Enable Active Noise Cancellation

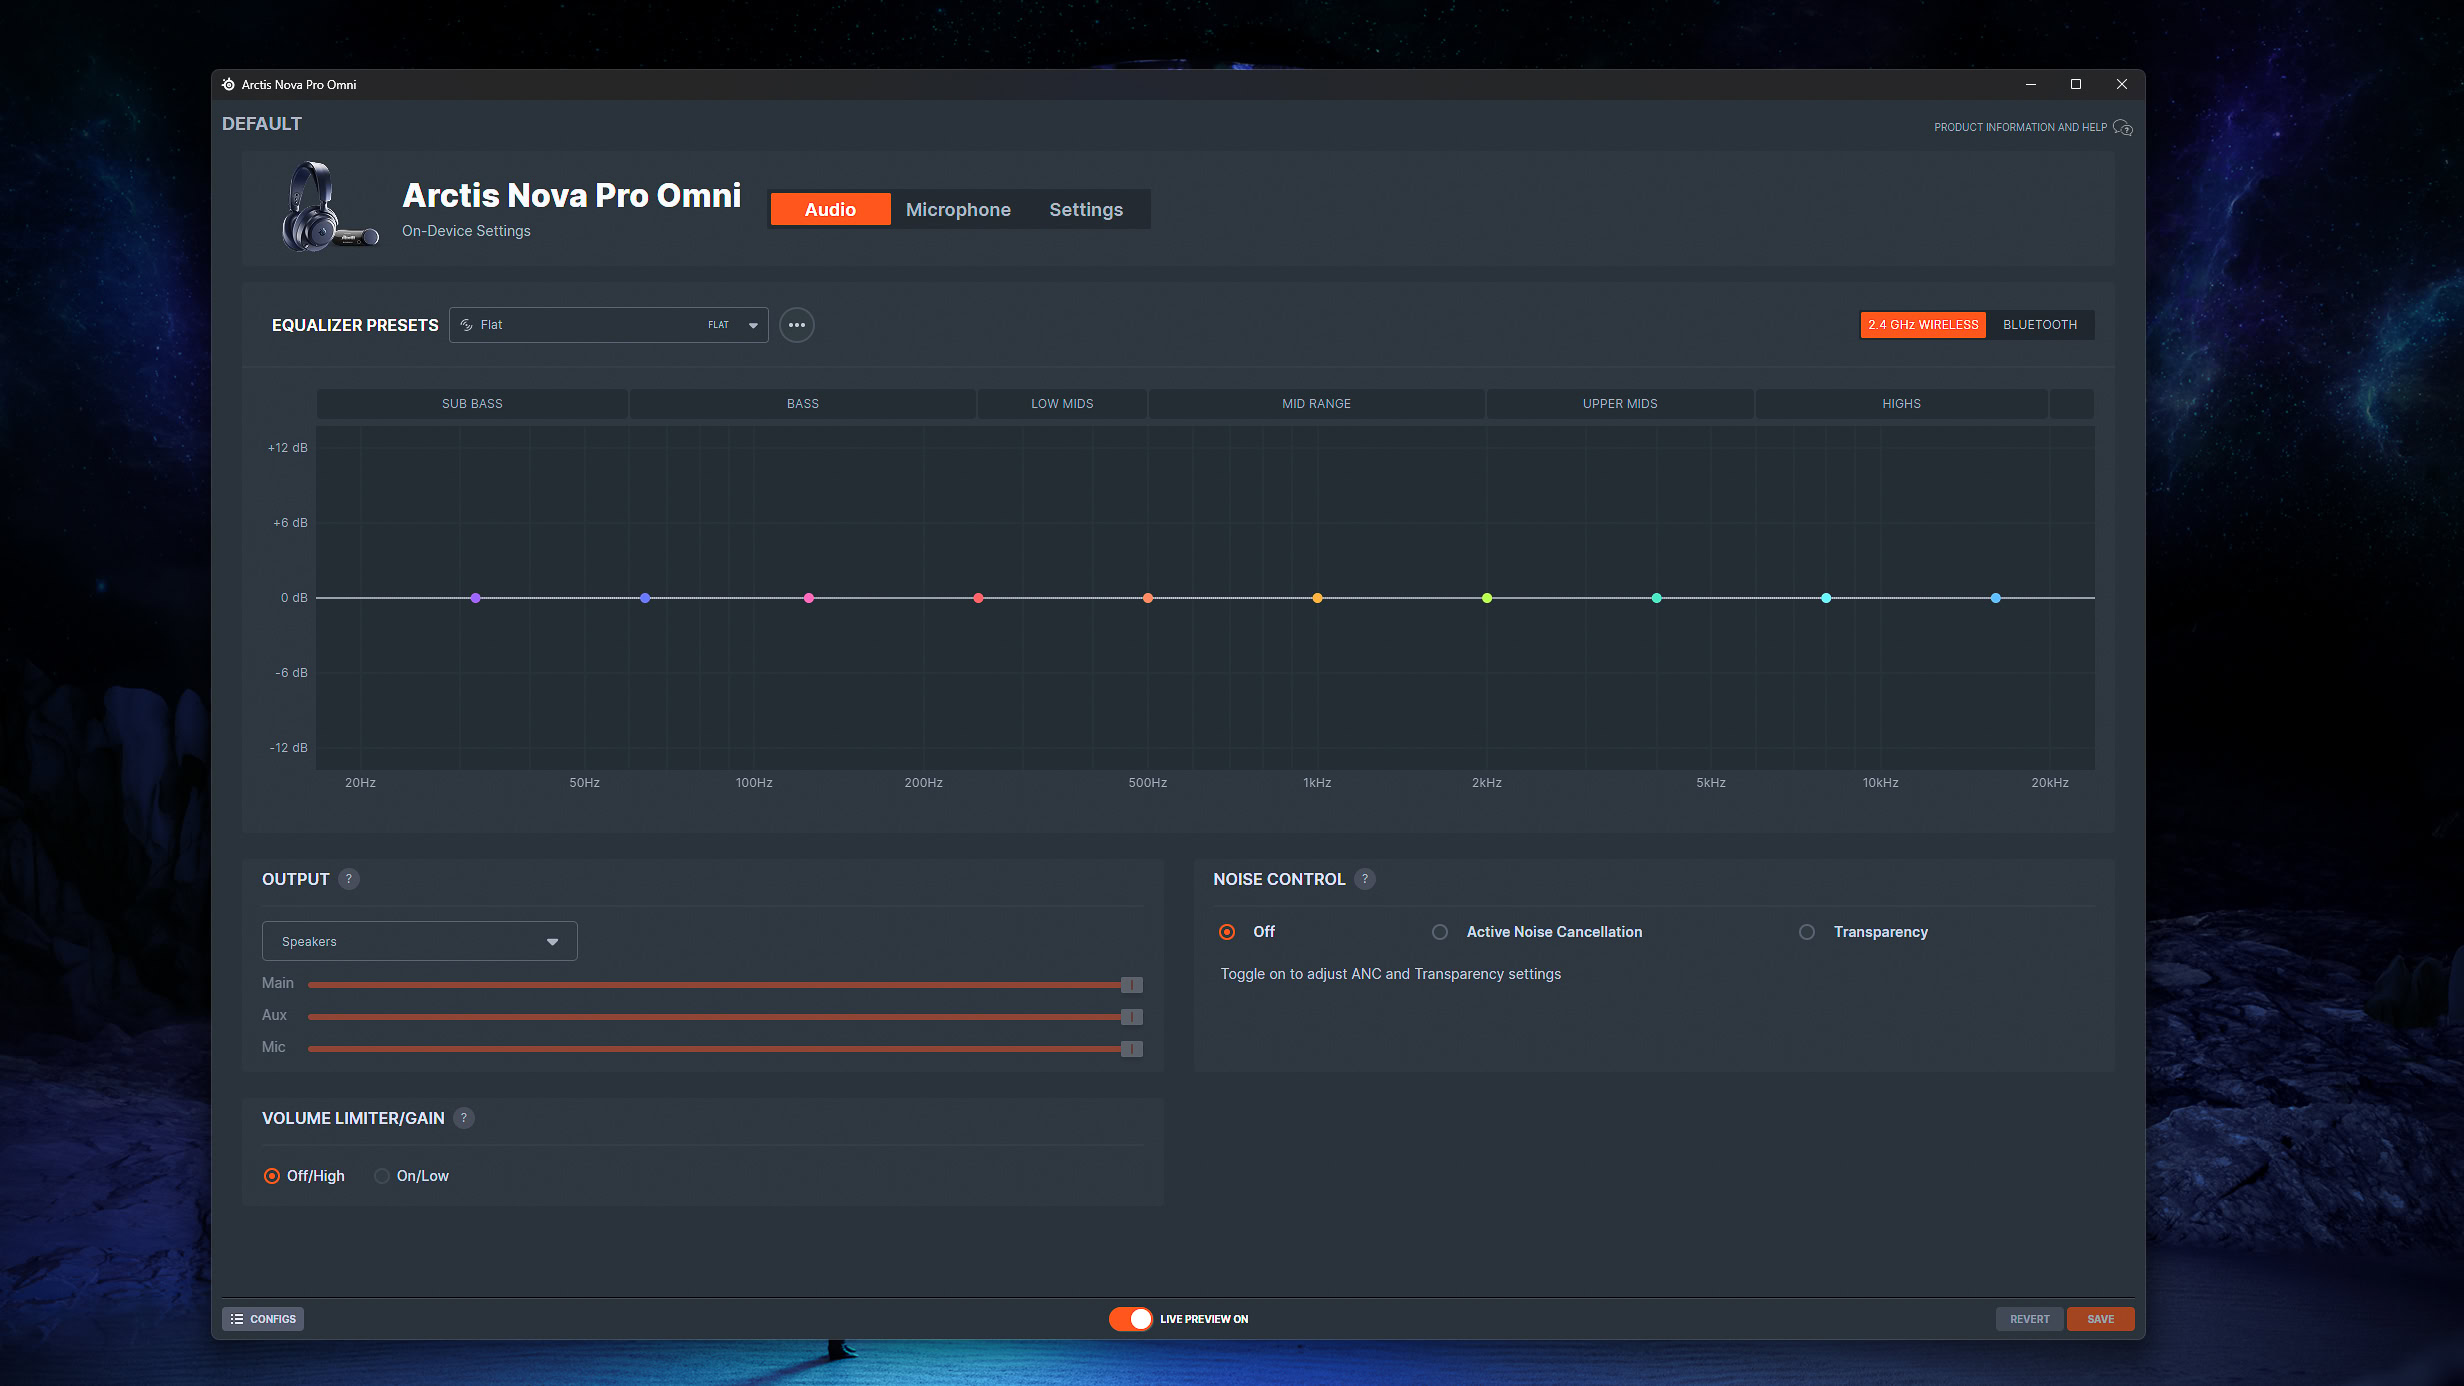(1440, 932)
